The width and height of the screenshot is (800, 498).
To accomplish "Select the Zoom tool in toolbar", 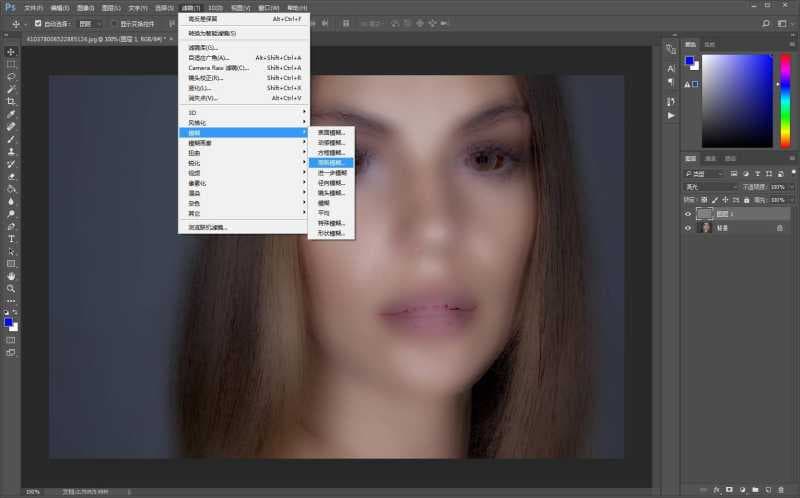I will tap(11, 289).
